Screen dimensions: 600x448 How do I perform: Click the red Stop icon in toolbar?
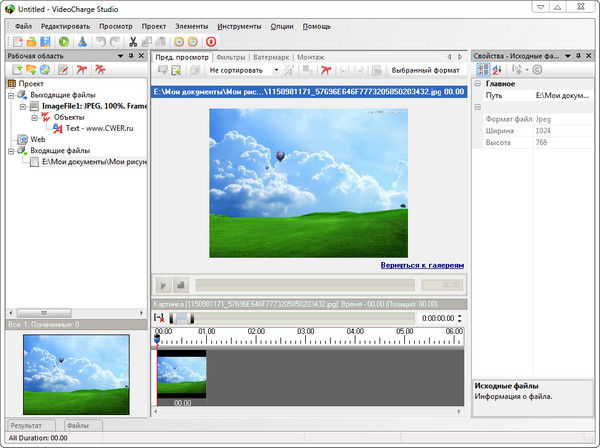coord(211,42)
